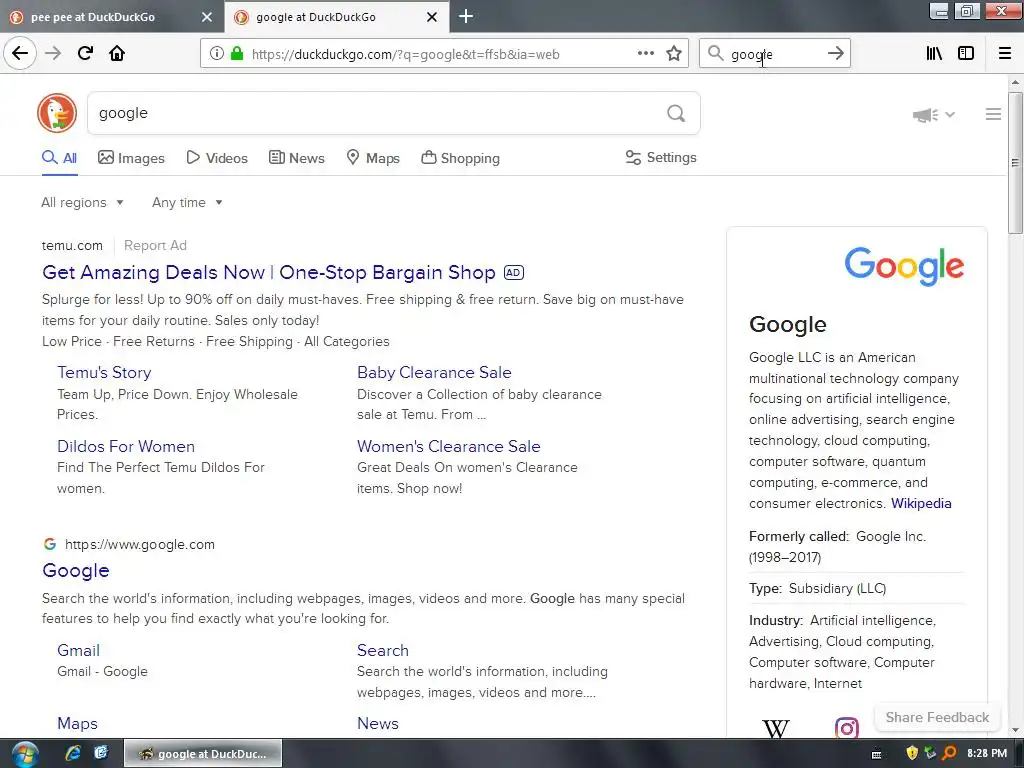1024x768 pixels.
Task: Switch to the Images tab
Action: [x=131, y=158]
